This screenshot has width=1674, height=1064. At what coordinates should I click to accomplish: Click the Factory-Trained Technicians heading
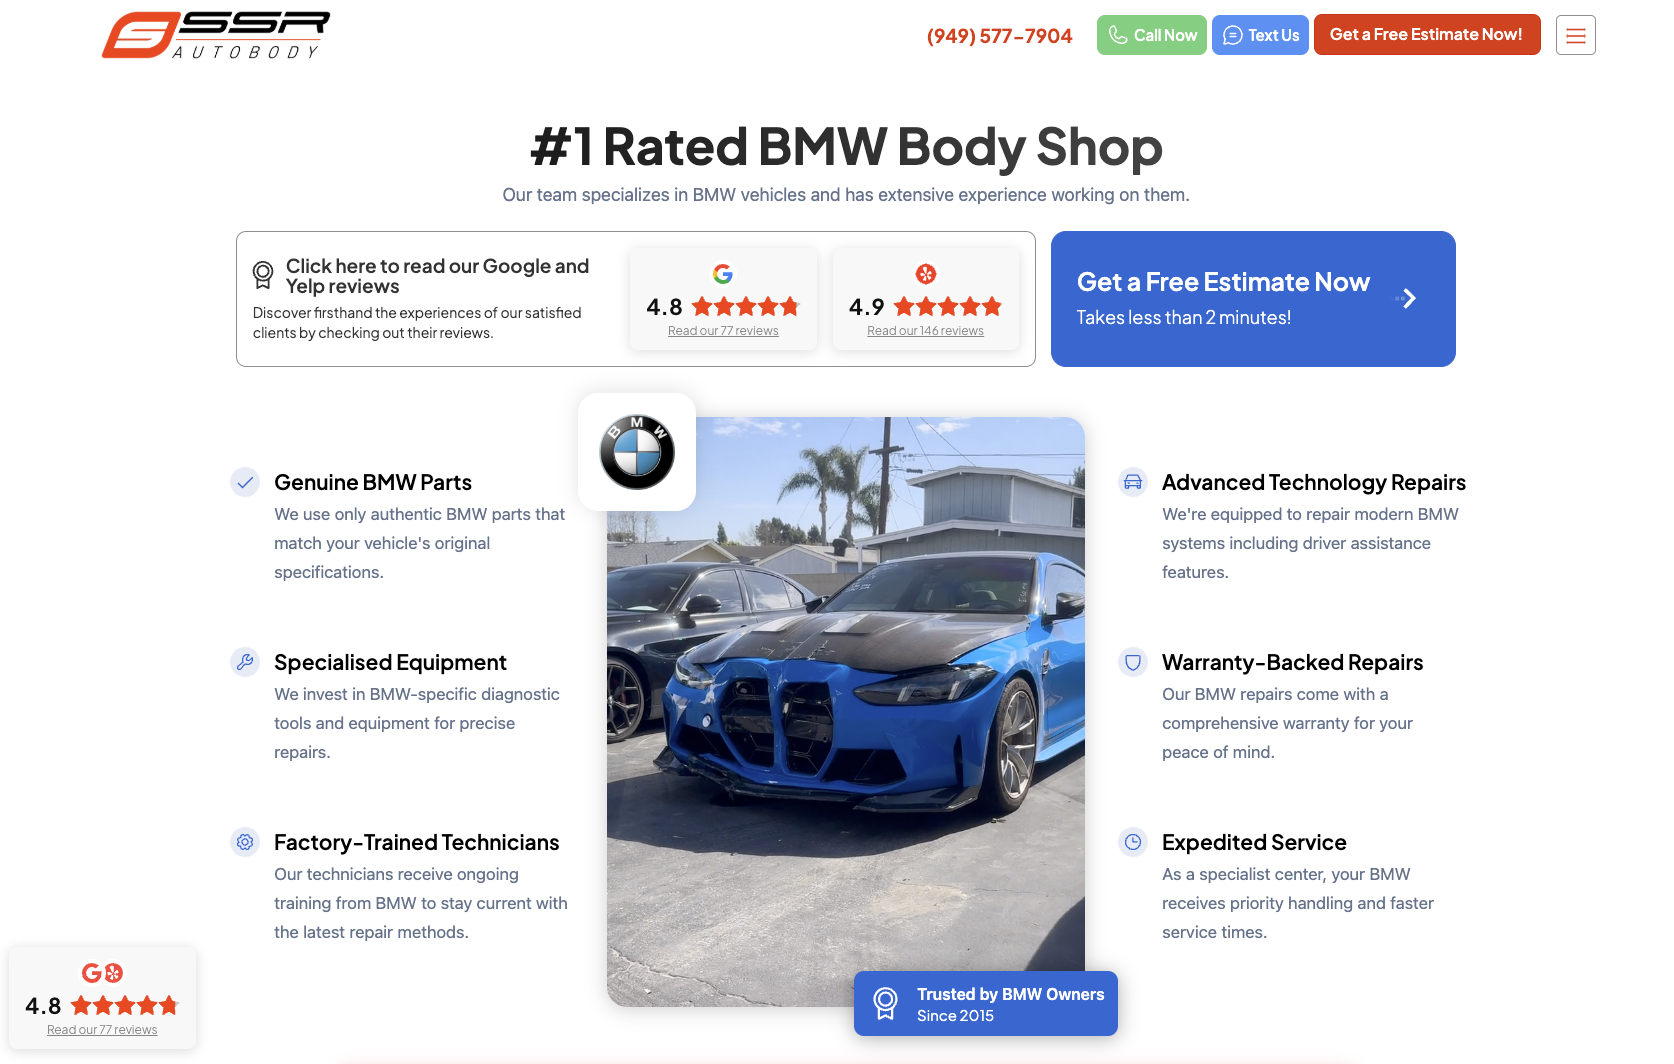coord(417,842)
